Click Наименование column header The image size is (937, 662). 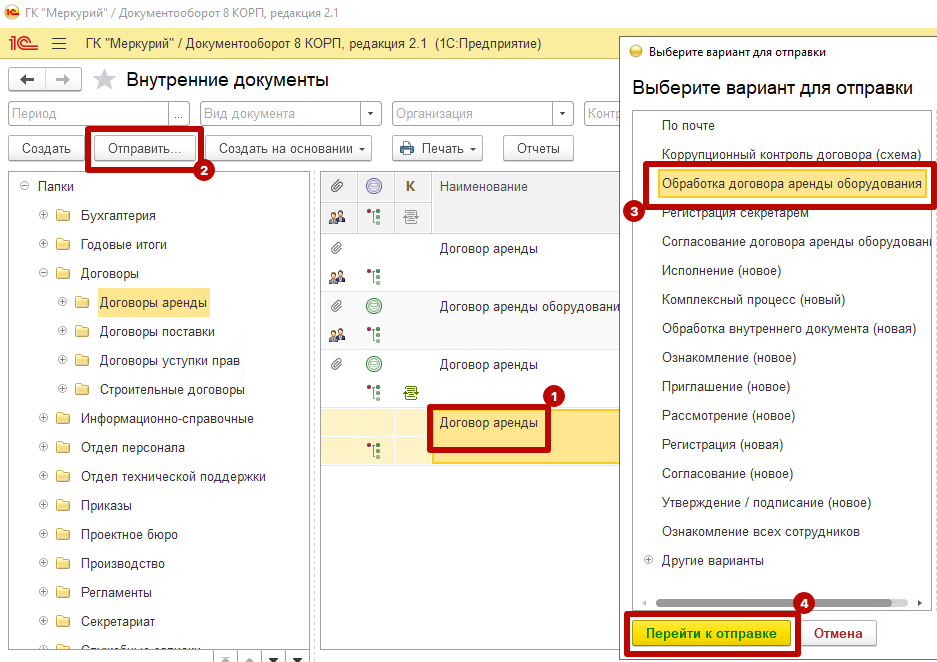click(x=483, y=186)
